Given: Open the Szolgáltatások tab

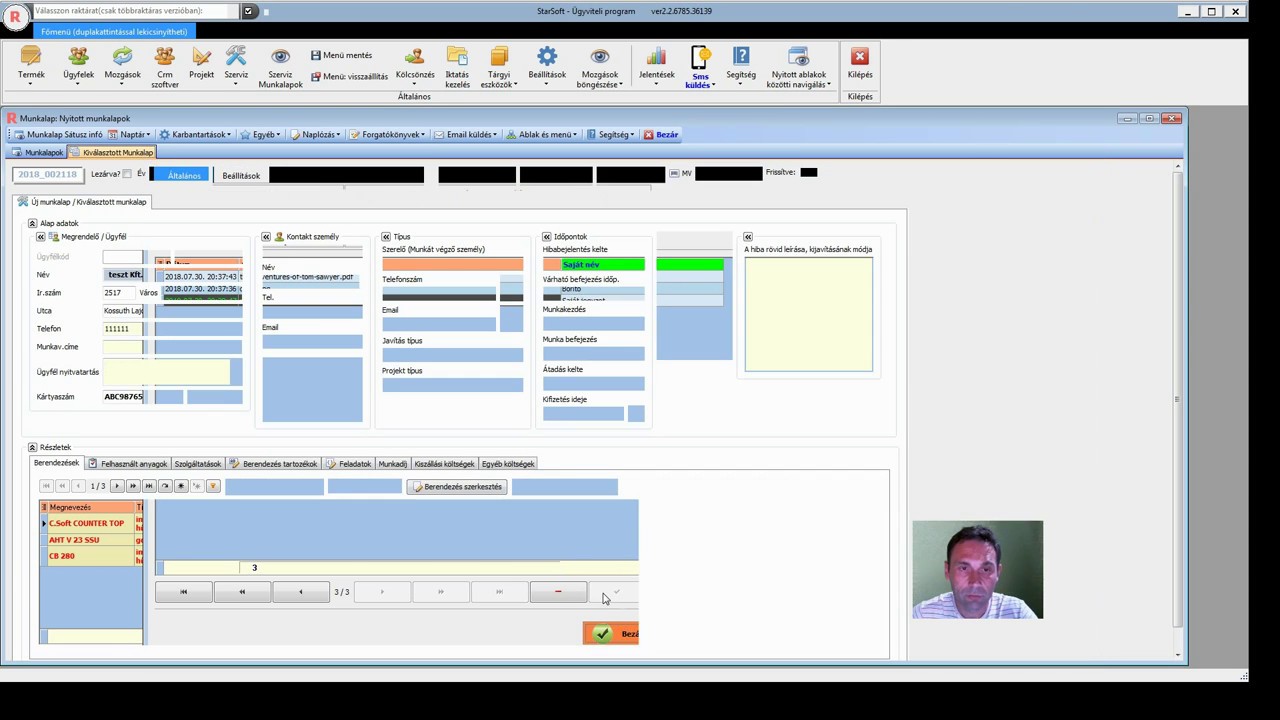Looking at the screenshot, I should (198, 464).
